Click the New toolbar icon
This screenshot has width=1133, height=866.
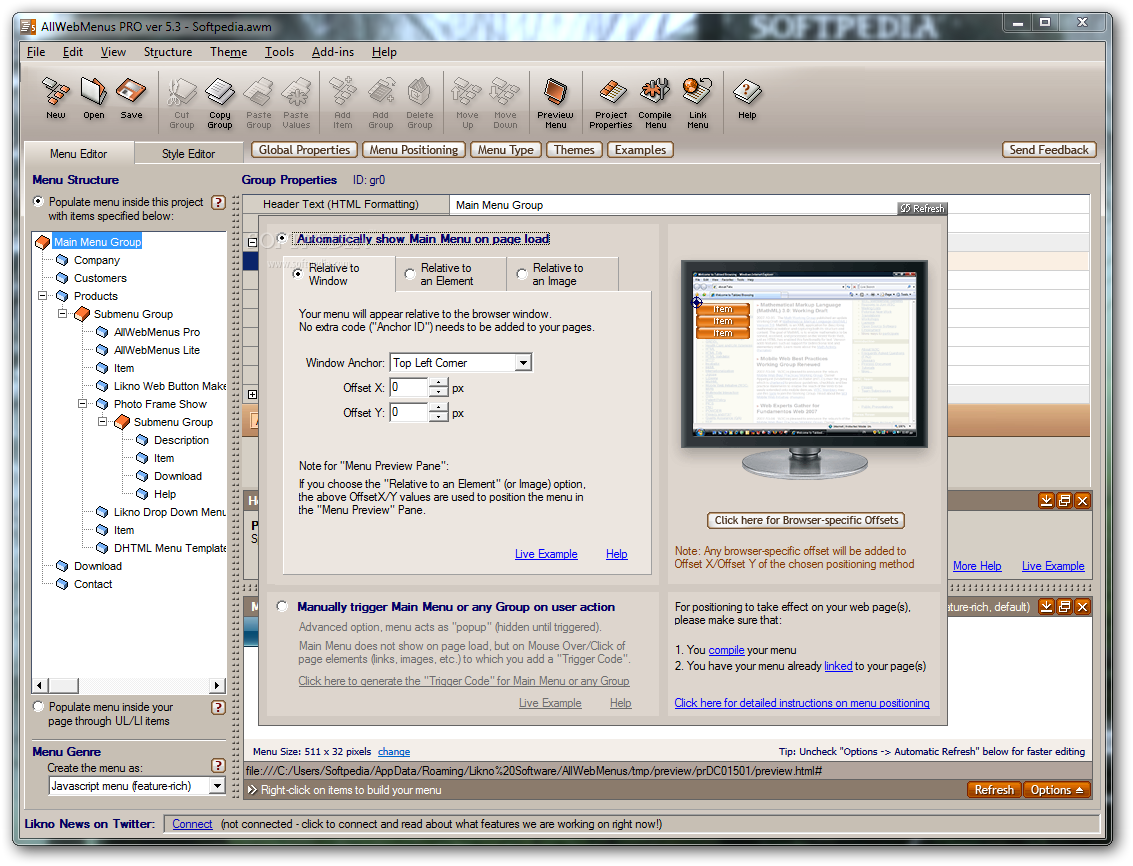(56, 99)
